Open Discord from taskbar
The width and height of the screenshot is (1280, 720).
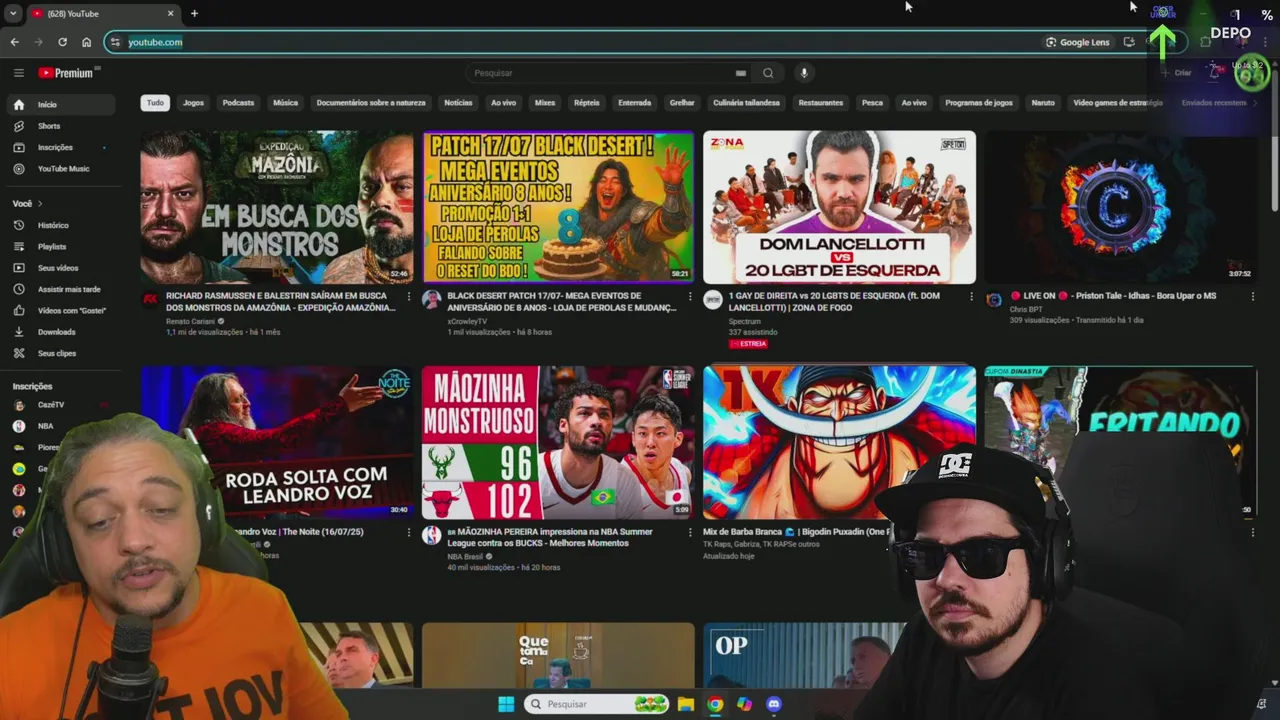[773, 704]
